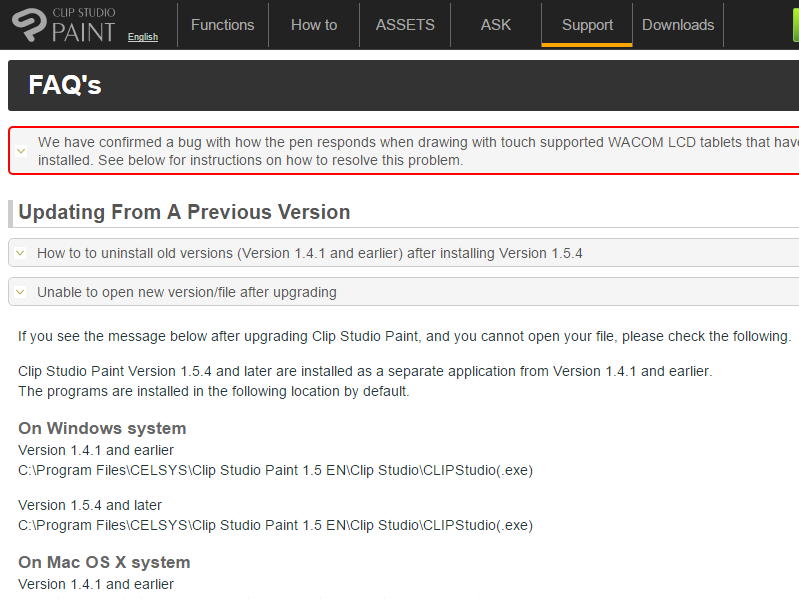This screenshot has width=799, height=599.
Task: Go to the How to section
Action: coord(314,24)
